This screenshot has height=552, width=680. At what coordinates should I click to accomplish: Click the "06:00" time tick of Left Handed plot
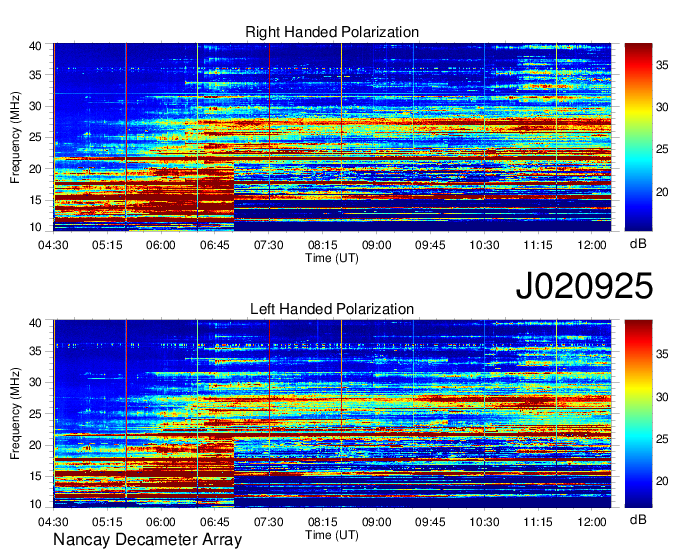pyautogui.click(x=161, y=522)
